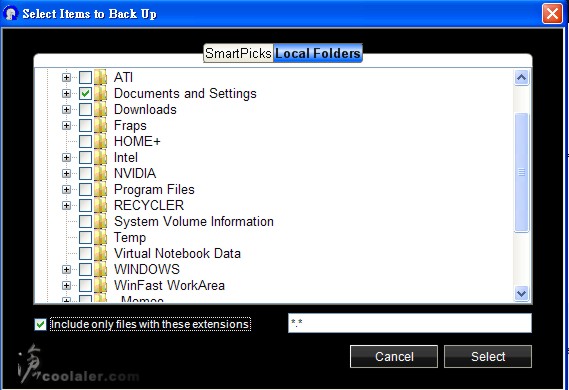Expand the Documents and Settings node
Image resolution: width=569 pixels, height=390 pixels.
[66, 93]
